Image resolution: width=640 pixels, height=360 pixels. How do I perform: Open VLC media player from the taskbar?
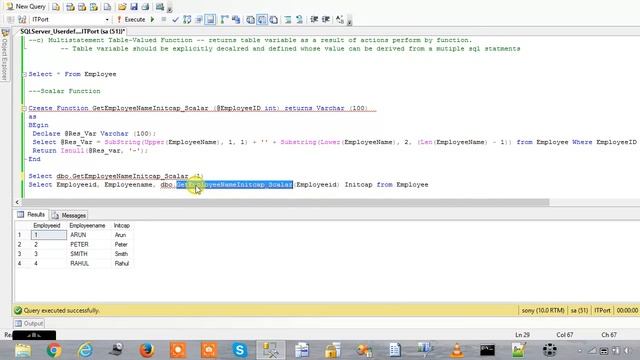(x=457, y=350)
